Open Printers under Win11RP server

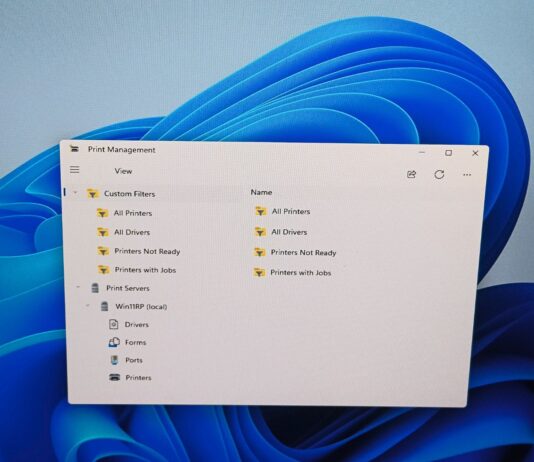click(x=138, y=378)
